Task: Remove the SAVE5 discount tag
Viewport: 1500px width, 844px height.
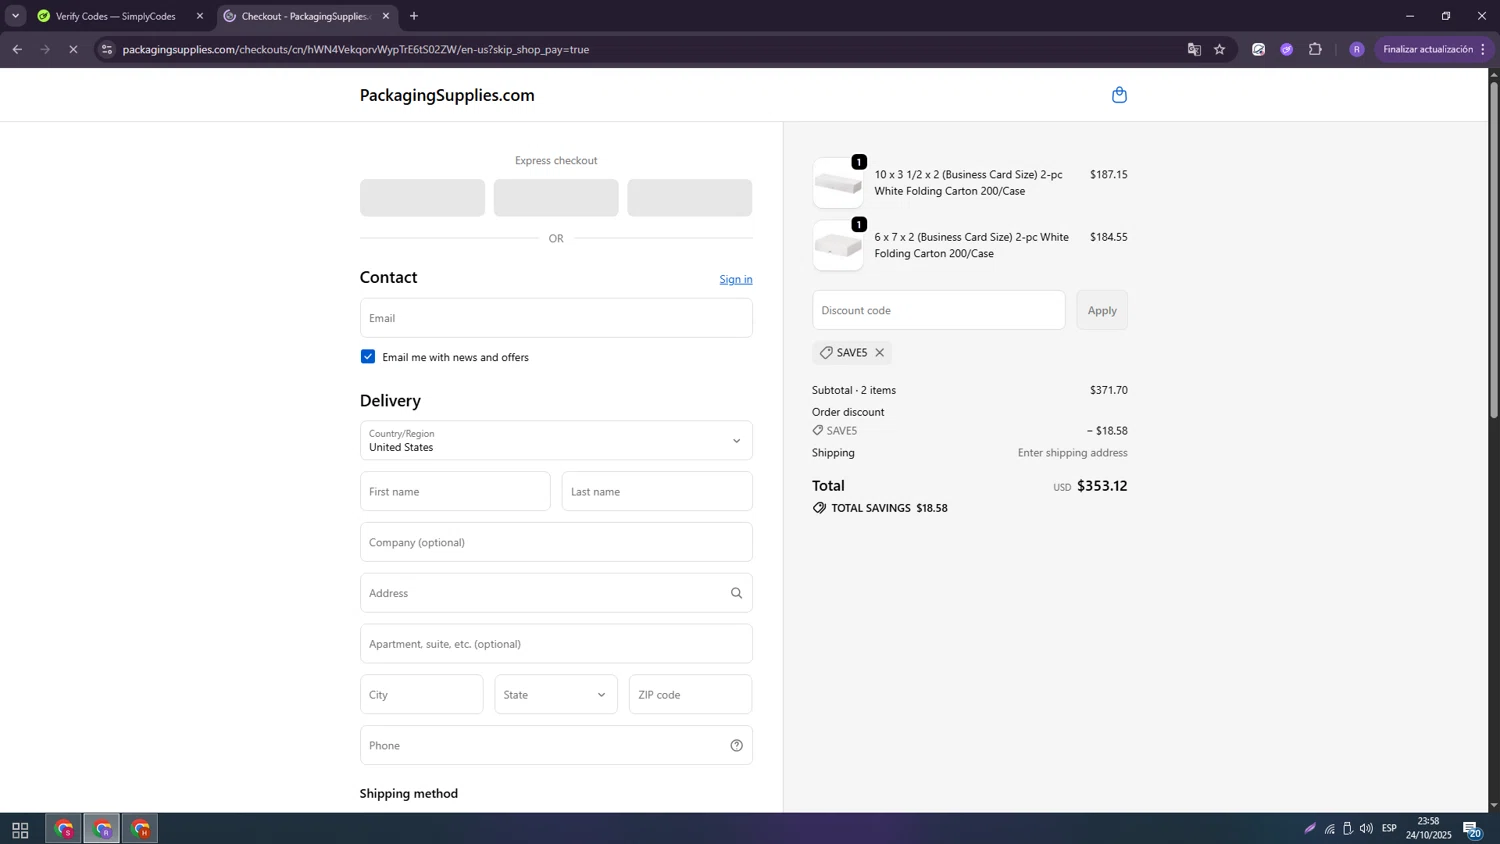Action: (x=879, y=353)
